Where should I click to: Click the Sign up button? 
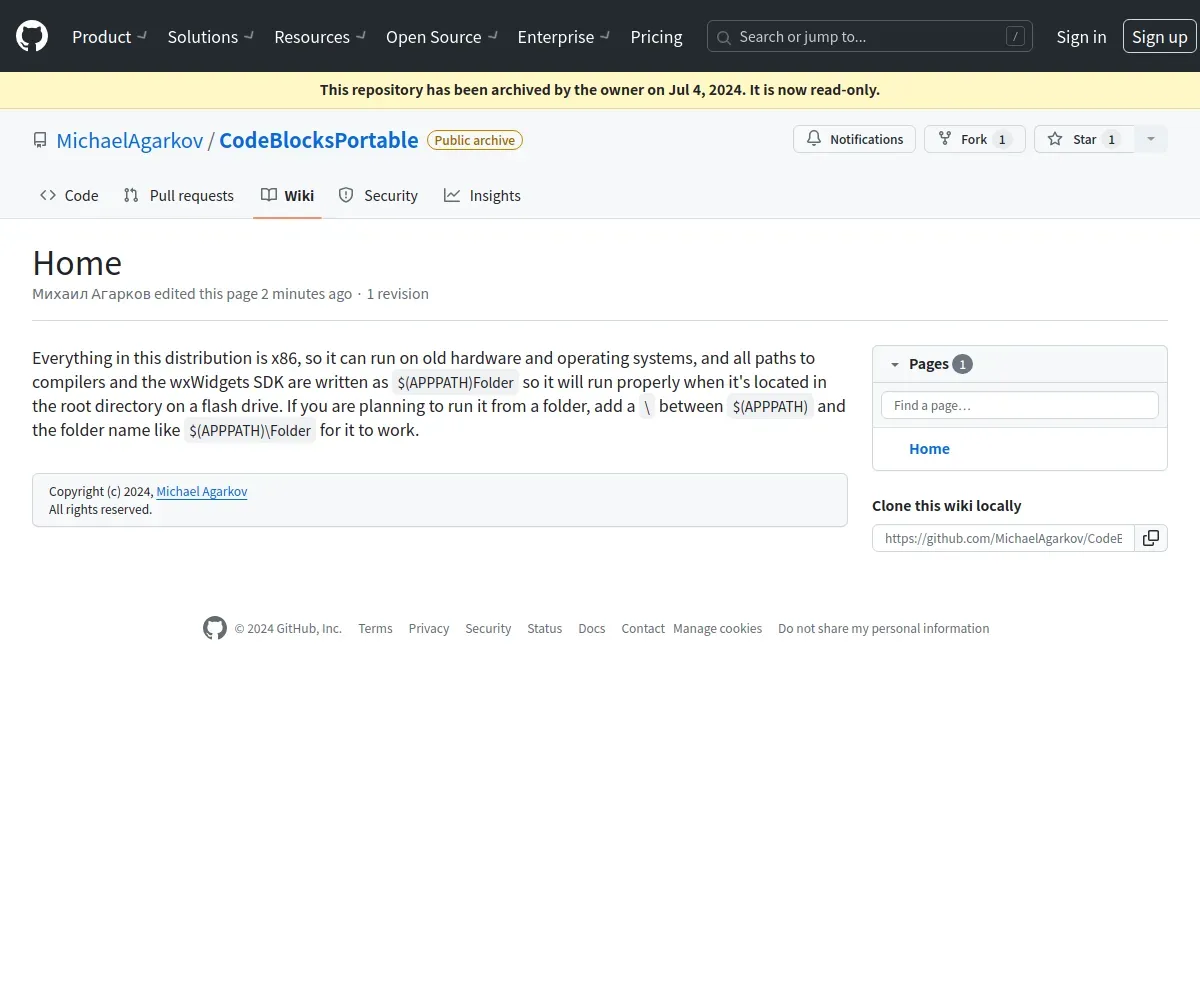1159,37
